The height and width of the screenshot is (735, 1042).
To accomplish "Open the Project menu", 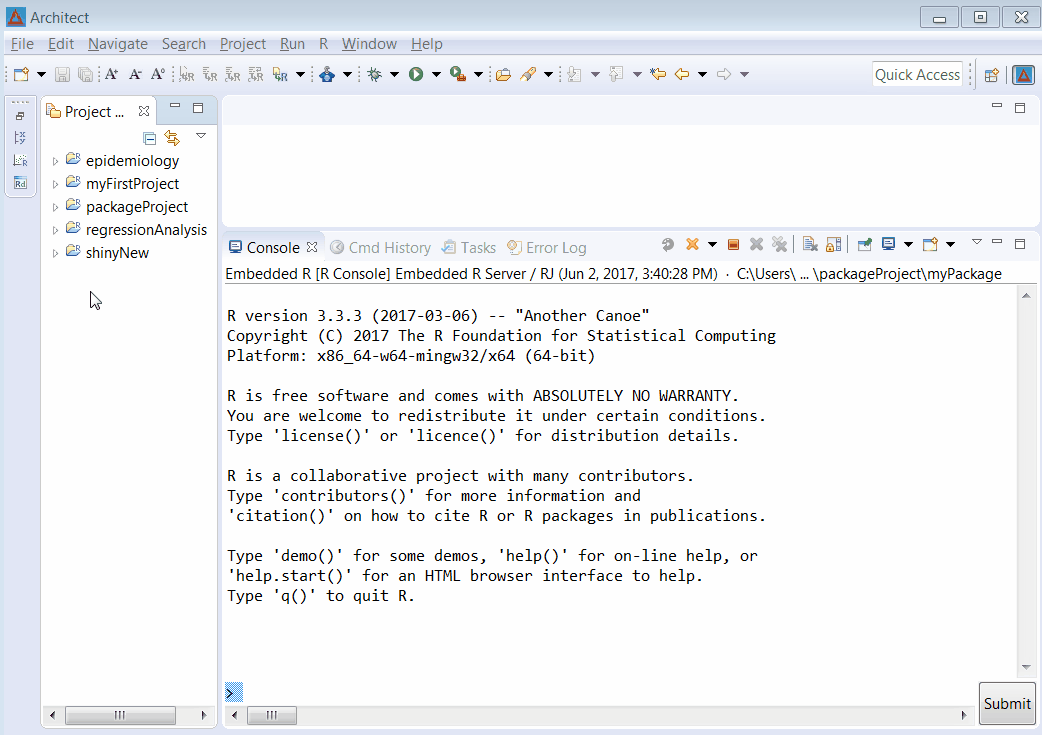I will point(243,44).
